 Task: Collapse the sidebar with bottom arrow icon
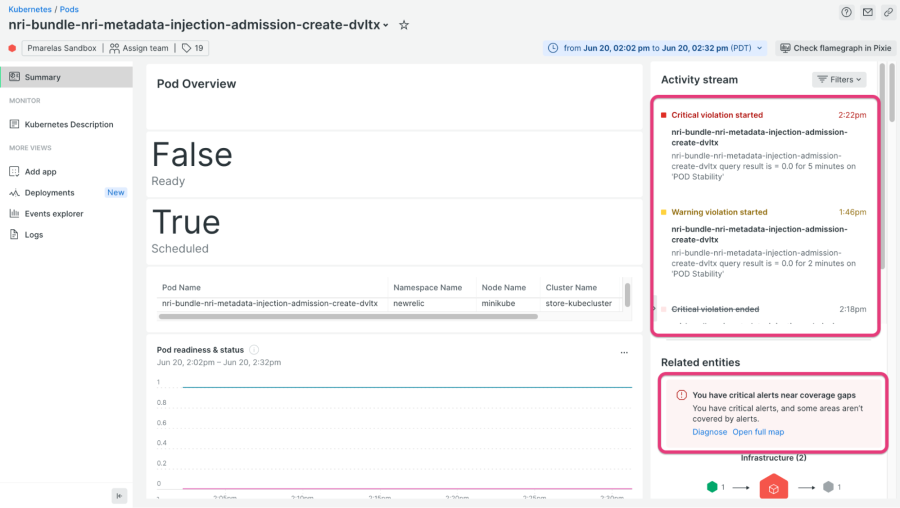[x=119, y=495]
